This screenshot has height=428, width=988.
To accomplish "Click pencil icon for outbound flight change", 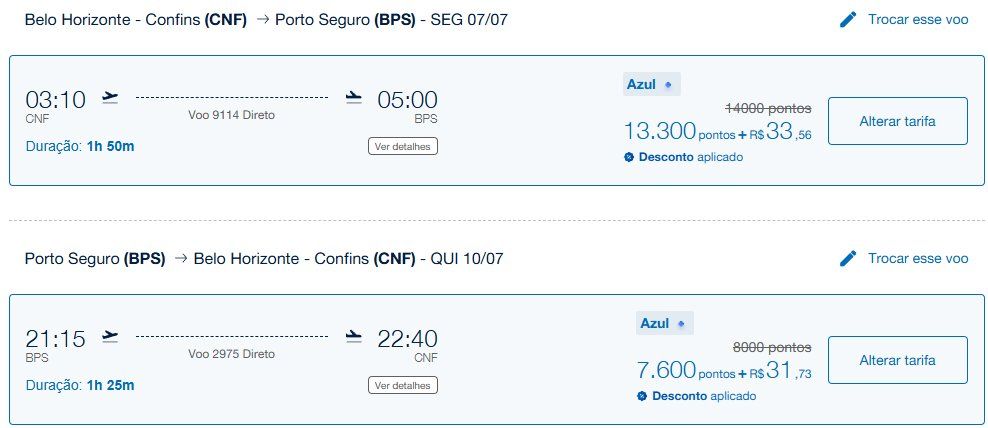I will pyautogui.click(x=848, y=19).
